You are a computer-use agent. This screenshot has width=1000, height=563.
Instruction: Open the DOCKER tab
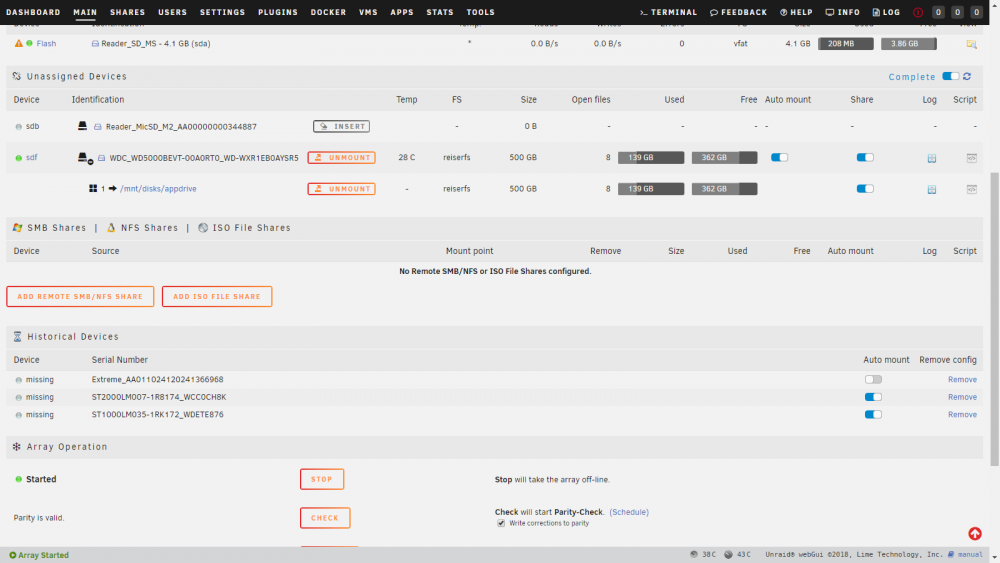[328, 12]
